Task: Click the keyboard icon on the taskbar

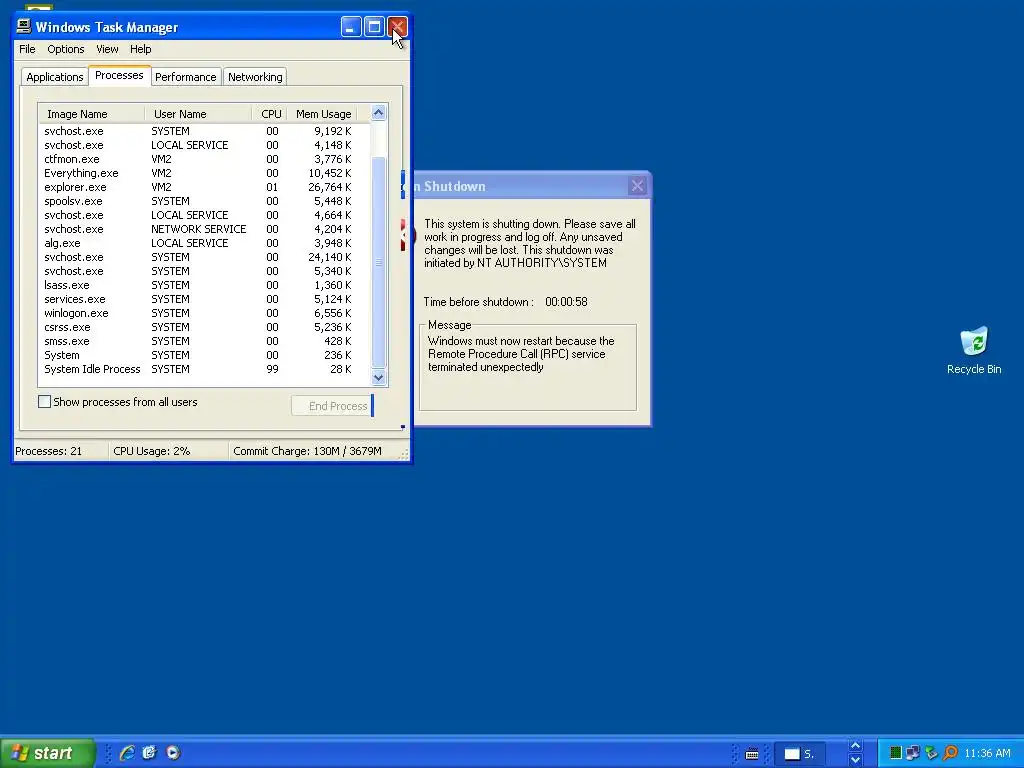Action: click(x=752, y=754)
